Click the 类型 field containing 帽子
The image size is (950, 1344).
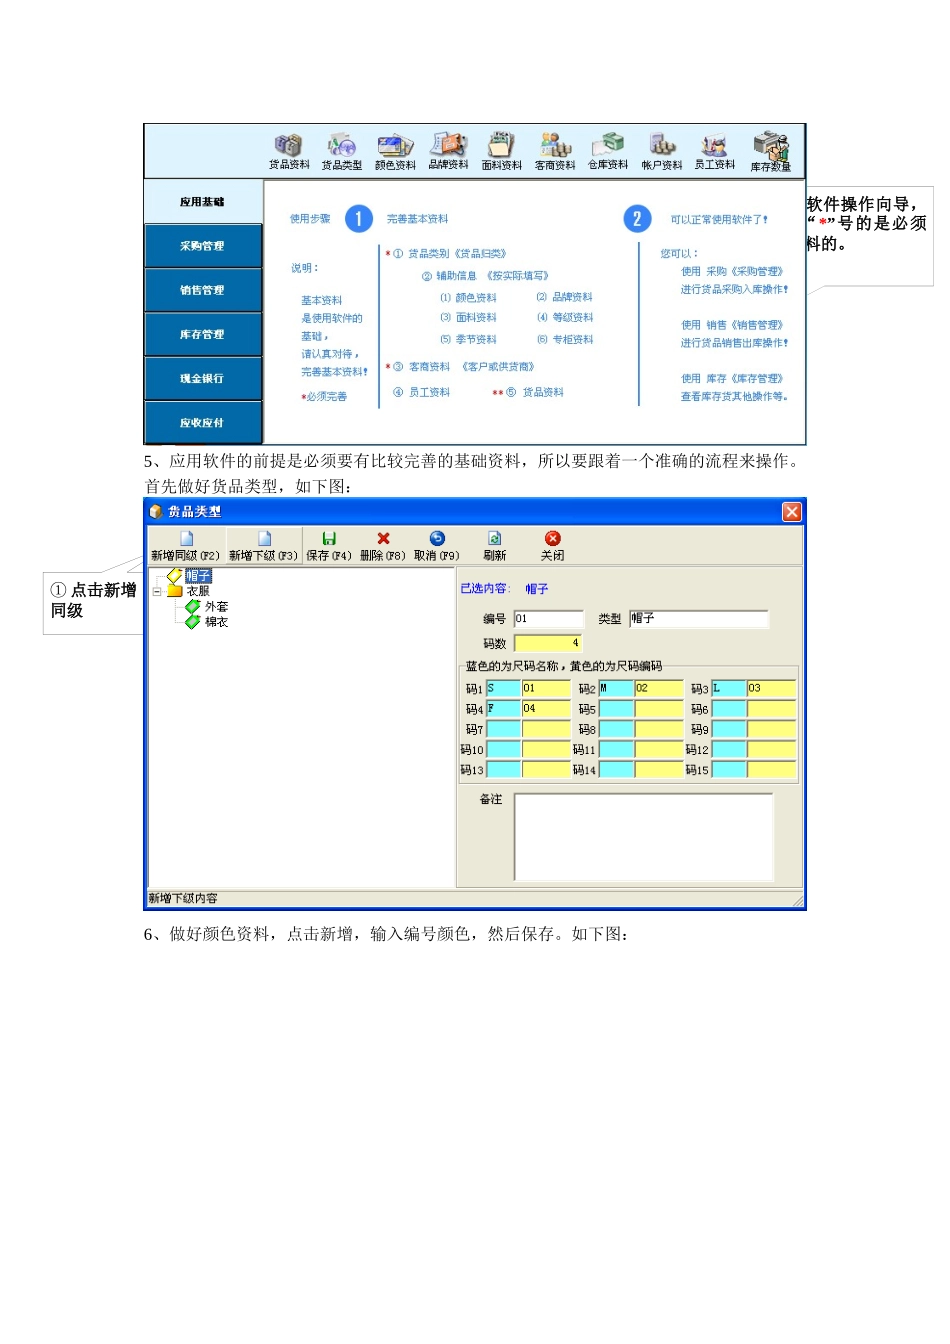point(698,619)
